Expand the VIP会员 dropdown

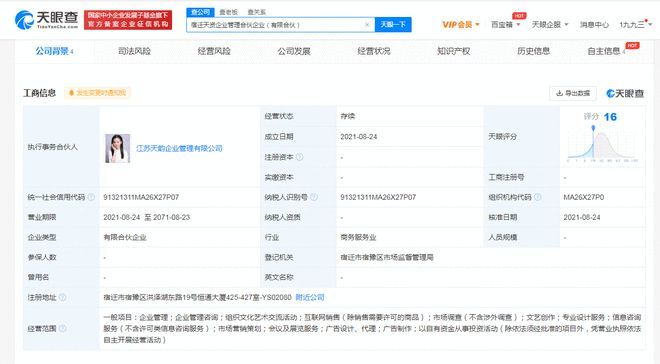[x=461, y=25]
